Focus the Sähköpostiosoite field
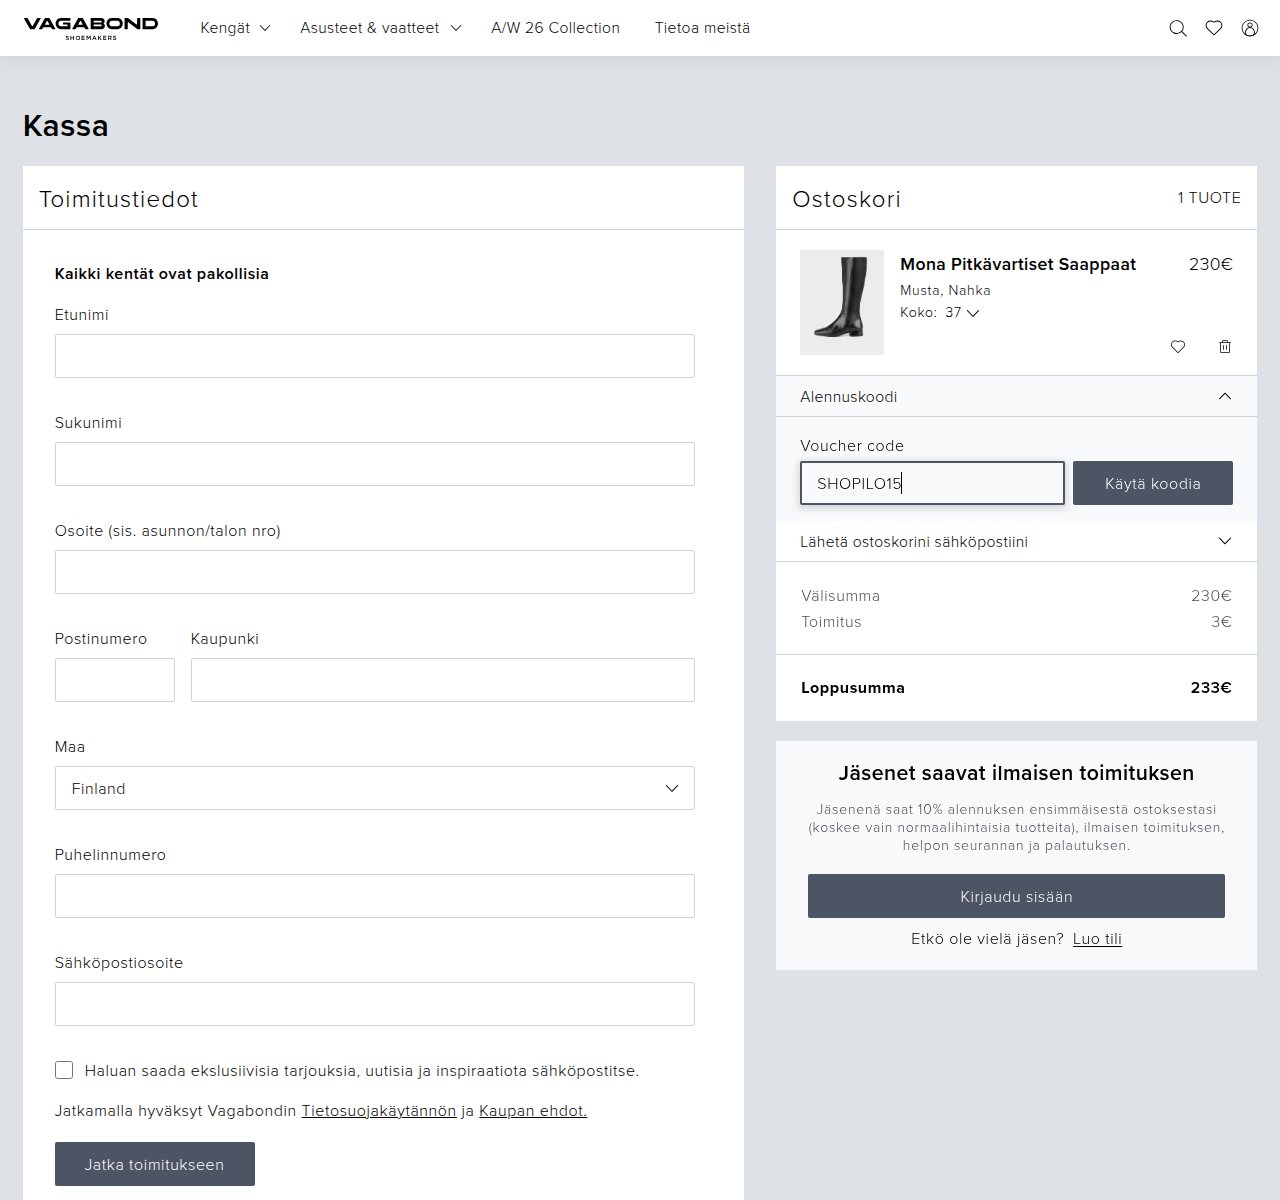1280x1200 pixels. pyautogui.click(x=375, y=1004)
